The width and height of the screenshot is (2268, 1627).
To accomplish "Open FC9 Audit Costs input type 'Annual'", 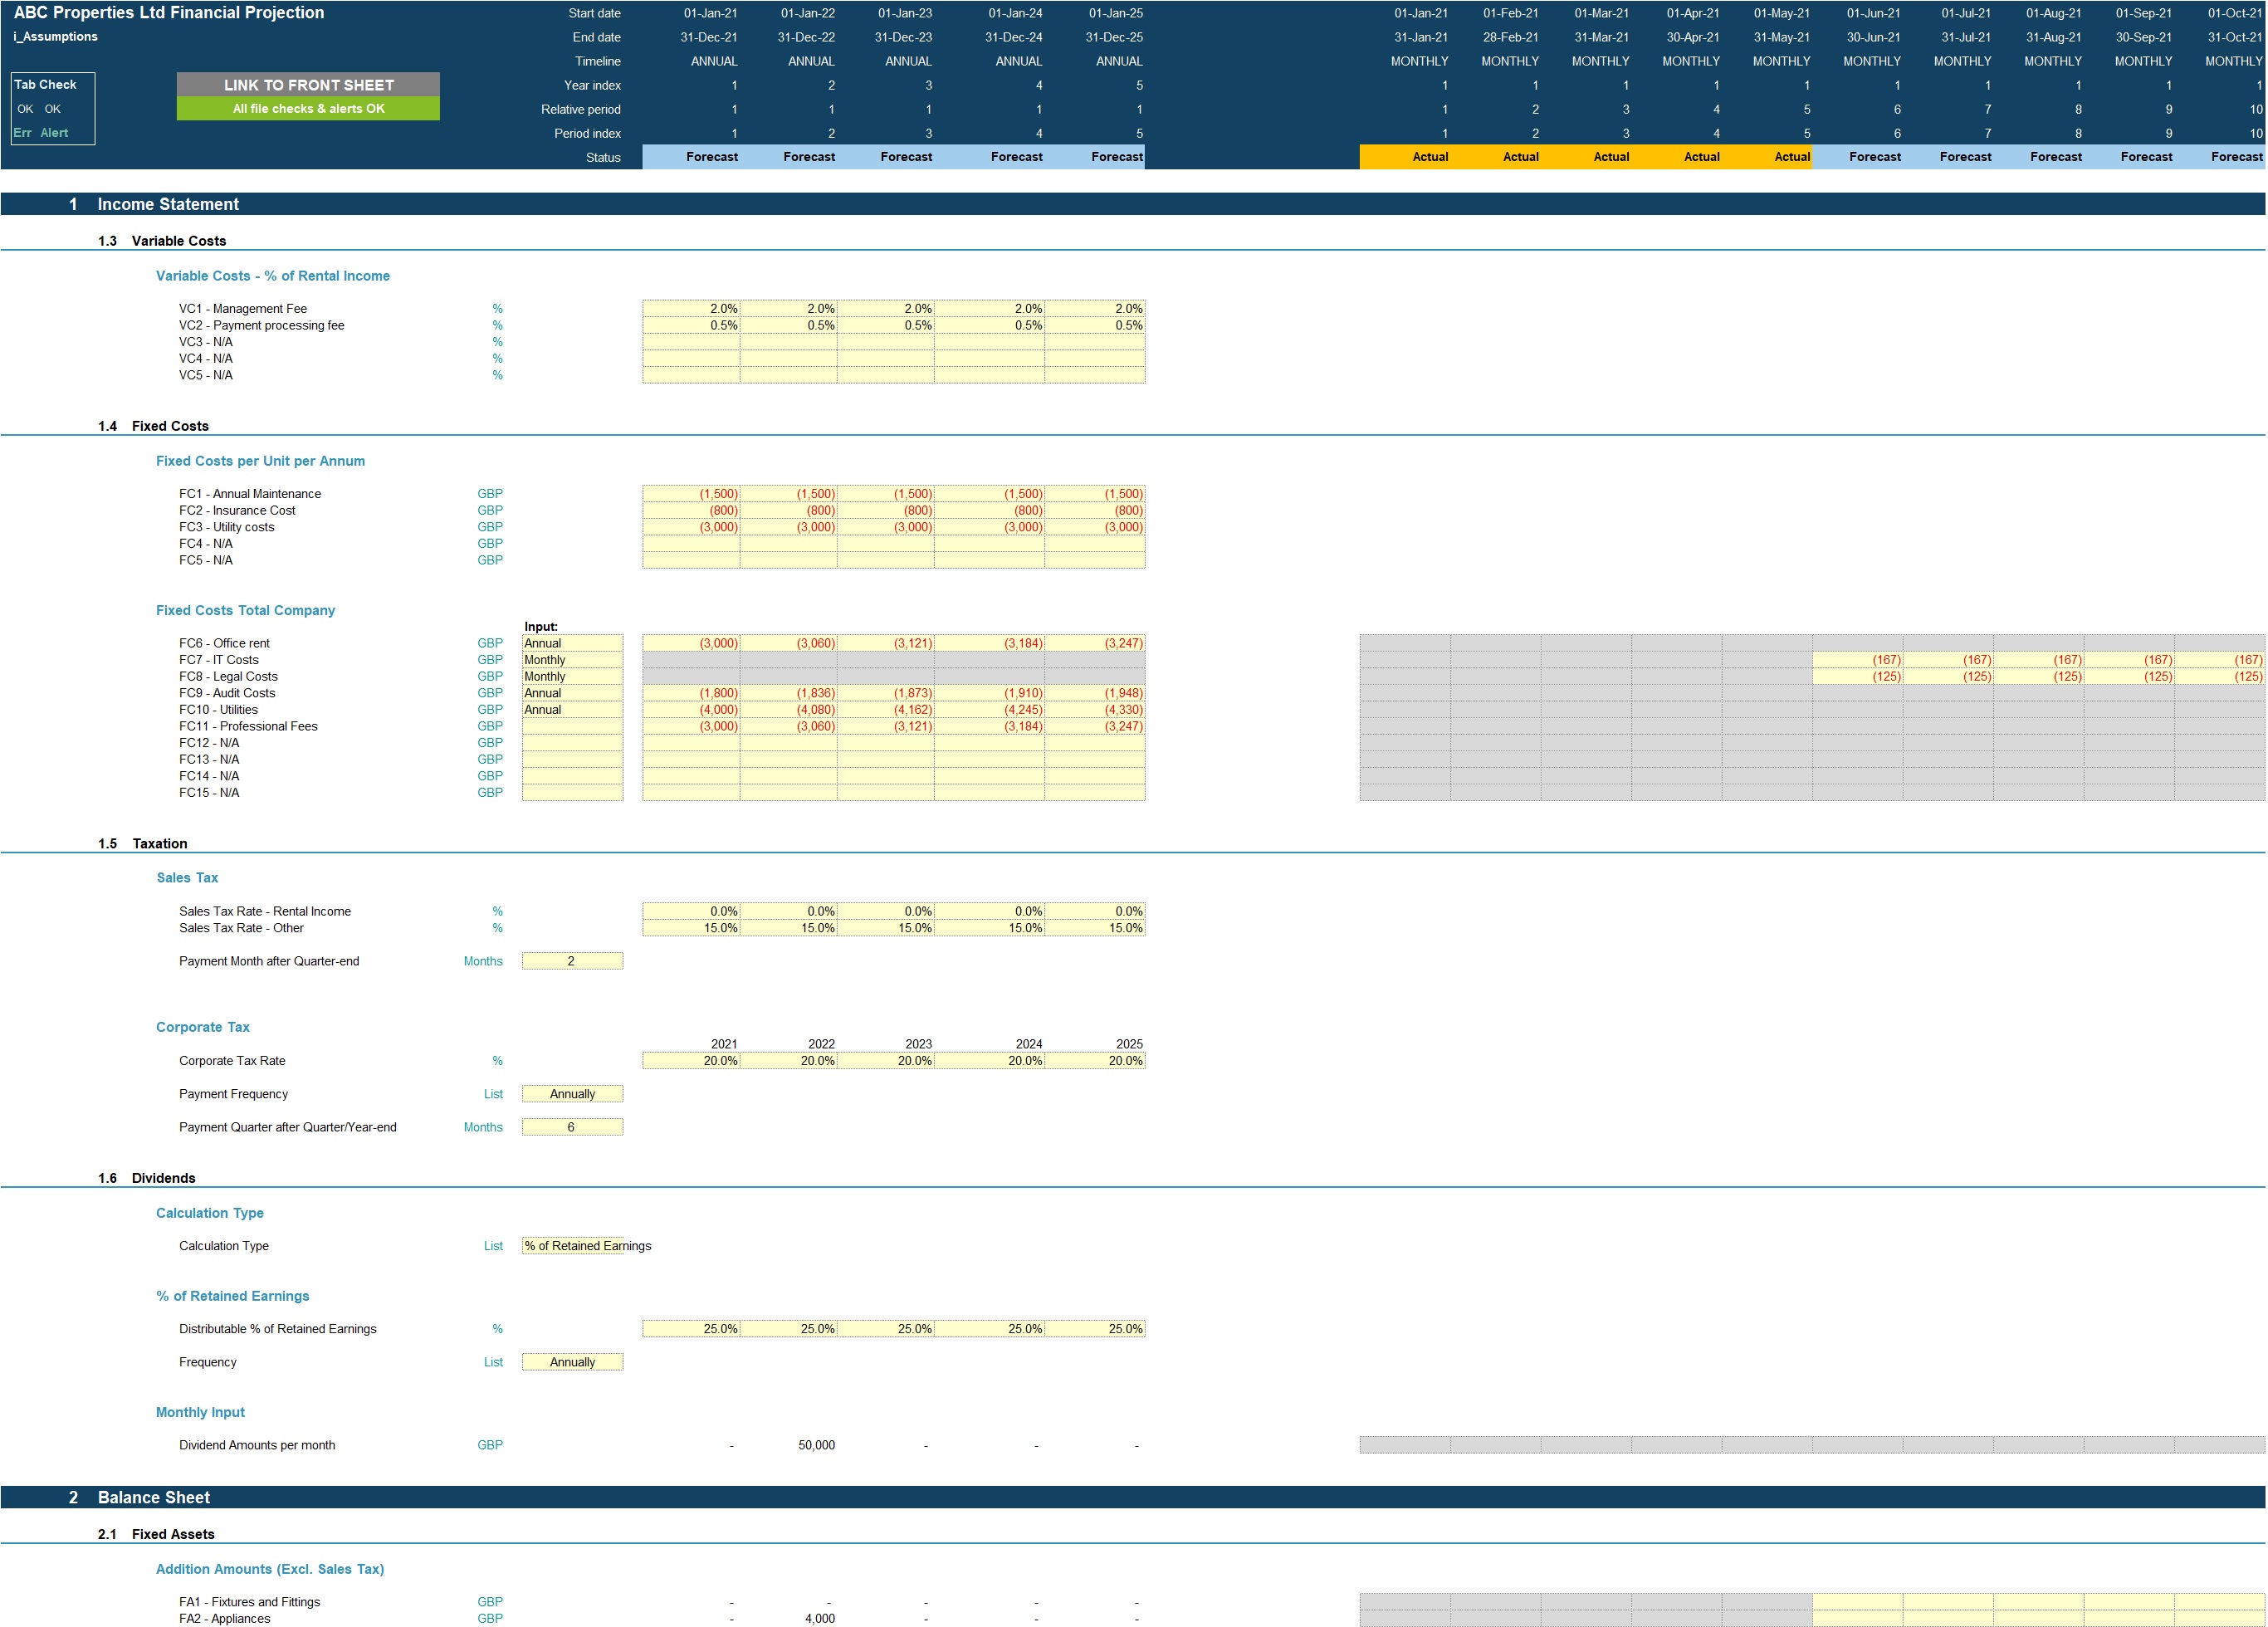I will coord(572,693).
